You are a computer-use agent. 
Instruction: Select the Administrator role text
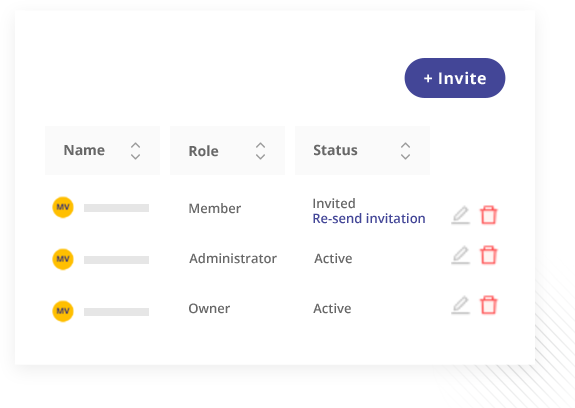(x=233, y=258)
